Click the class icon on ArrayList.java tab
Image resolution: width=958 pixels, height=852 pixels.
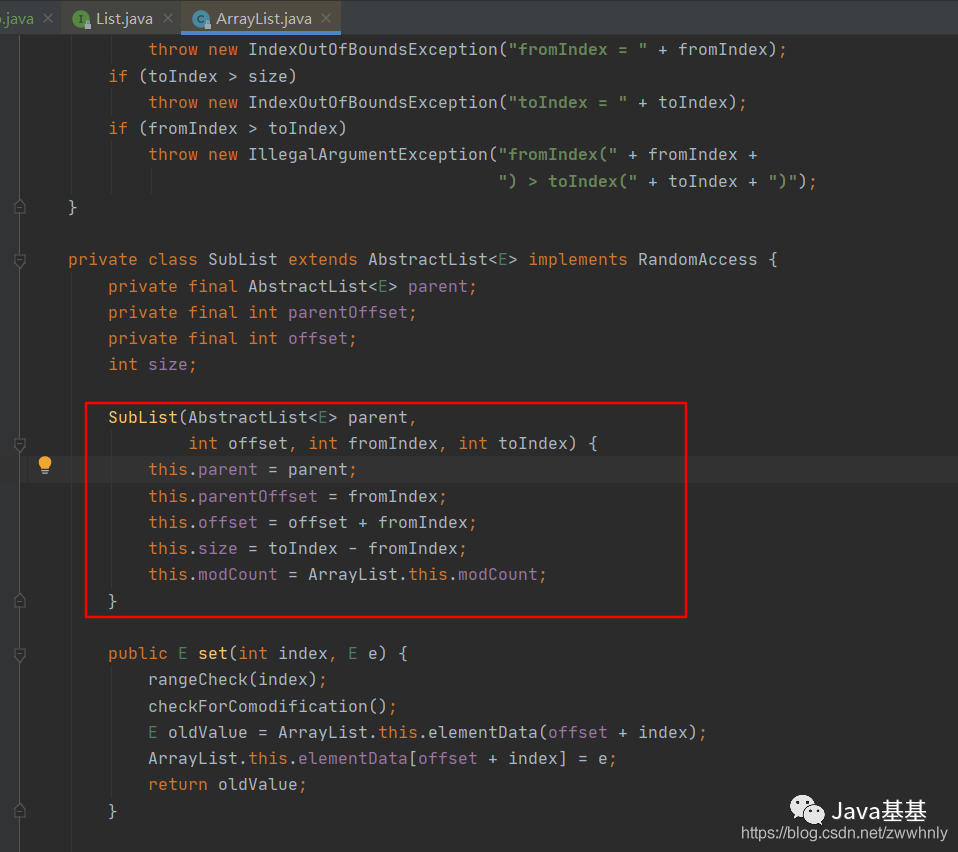click(x=201, y=20)
